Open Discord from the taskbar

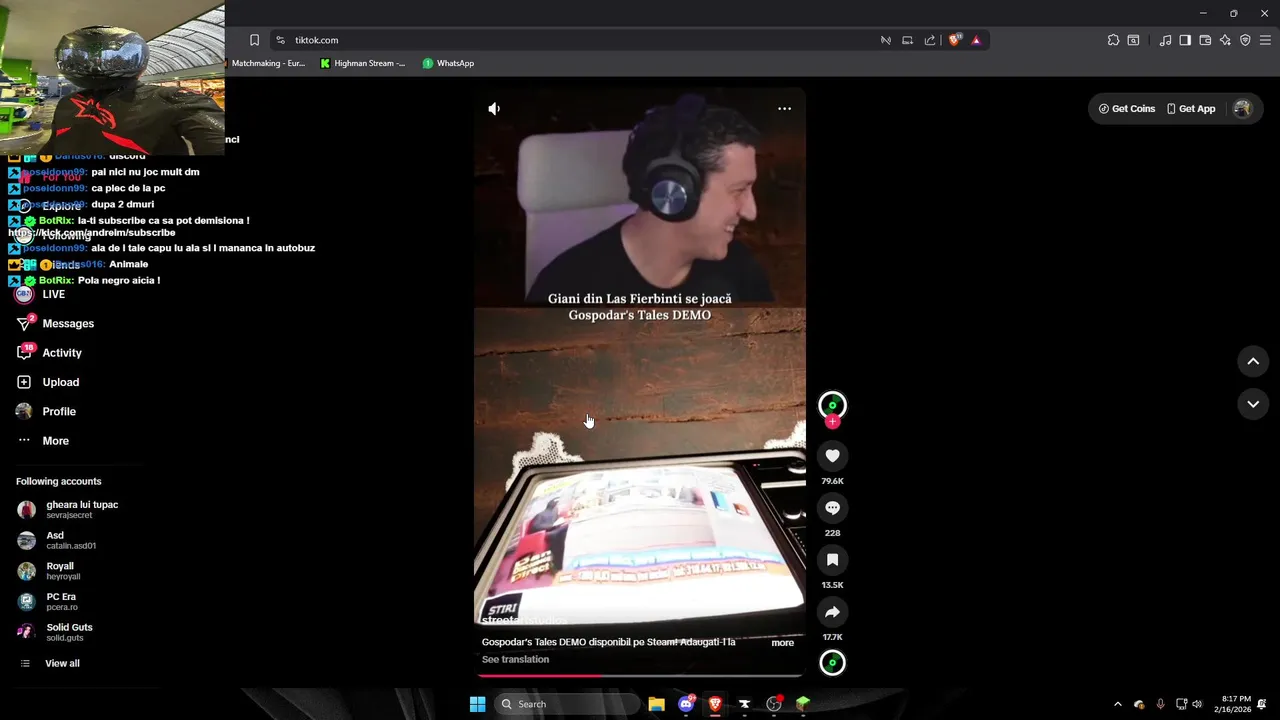click(686, 704)
